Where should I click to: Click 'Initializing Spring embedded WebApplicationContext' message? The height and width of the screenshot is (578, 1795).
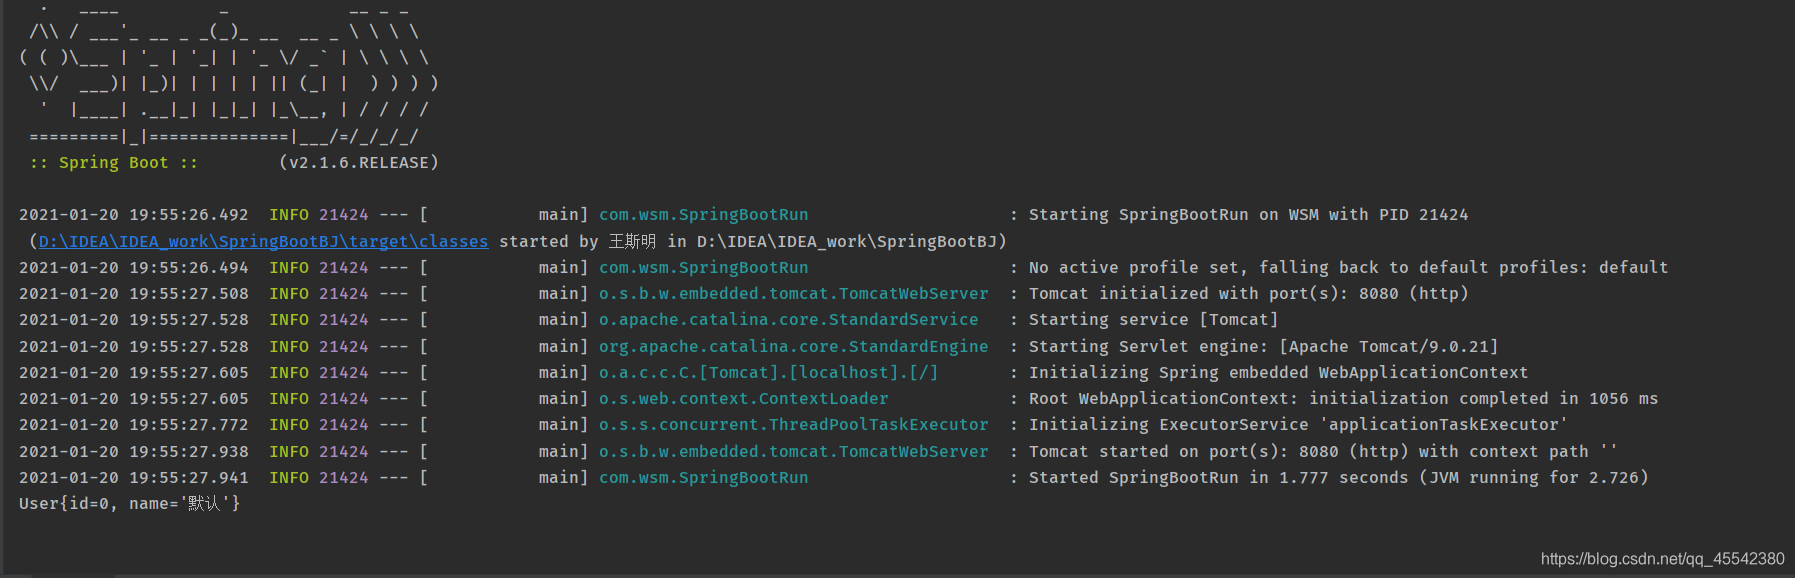coord(1278,372)
